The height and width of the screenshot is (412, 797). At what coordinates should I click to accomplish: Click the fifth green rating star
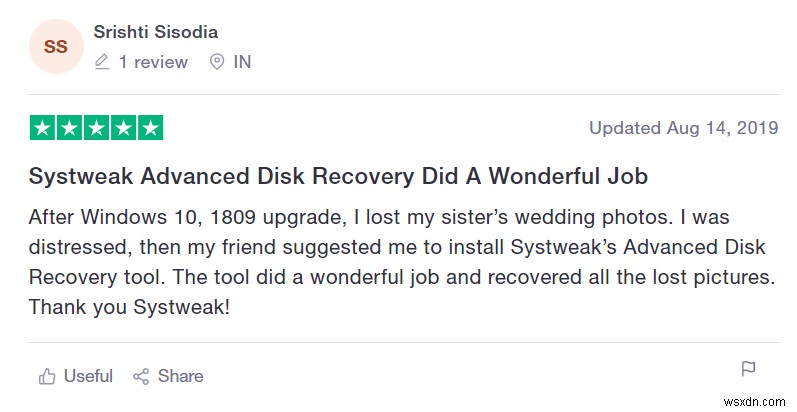click(x=150, y=128)
